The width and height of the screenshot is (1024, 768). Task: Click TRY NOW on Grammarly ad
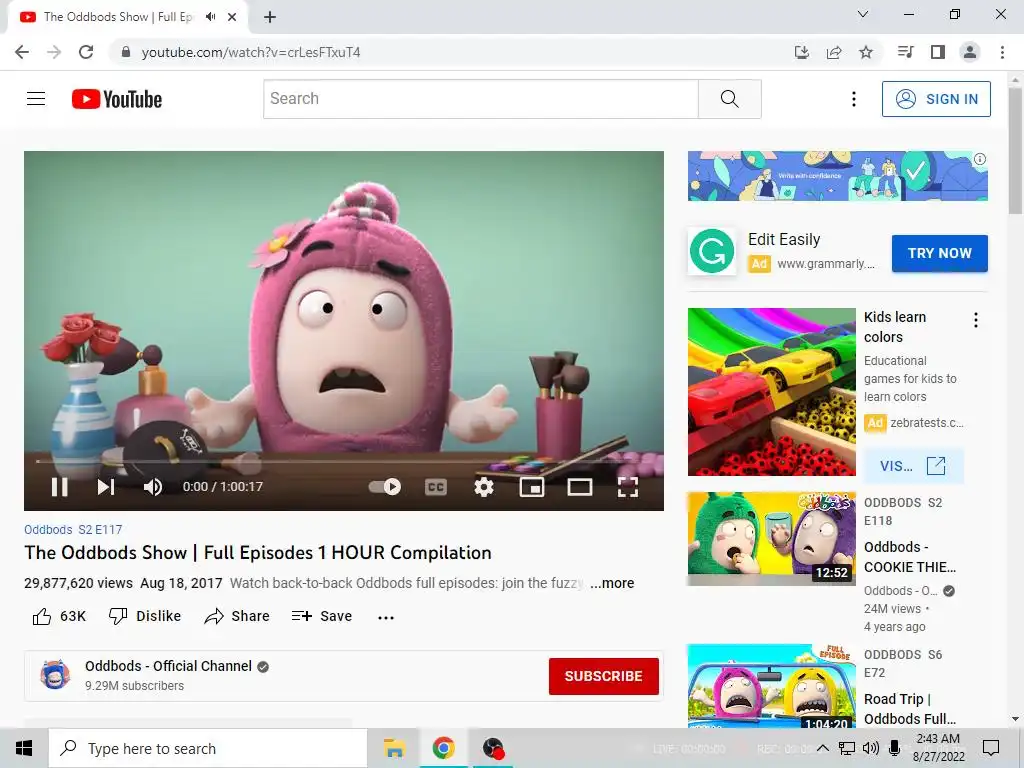click(x=939, y=253)
